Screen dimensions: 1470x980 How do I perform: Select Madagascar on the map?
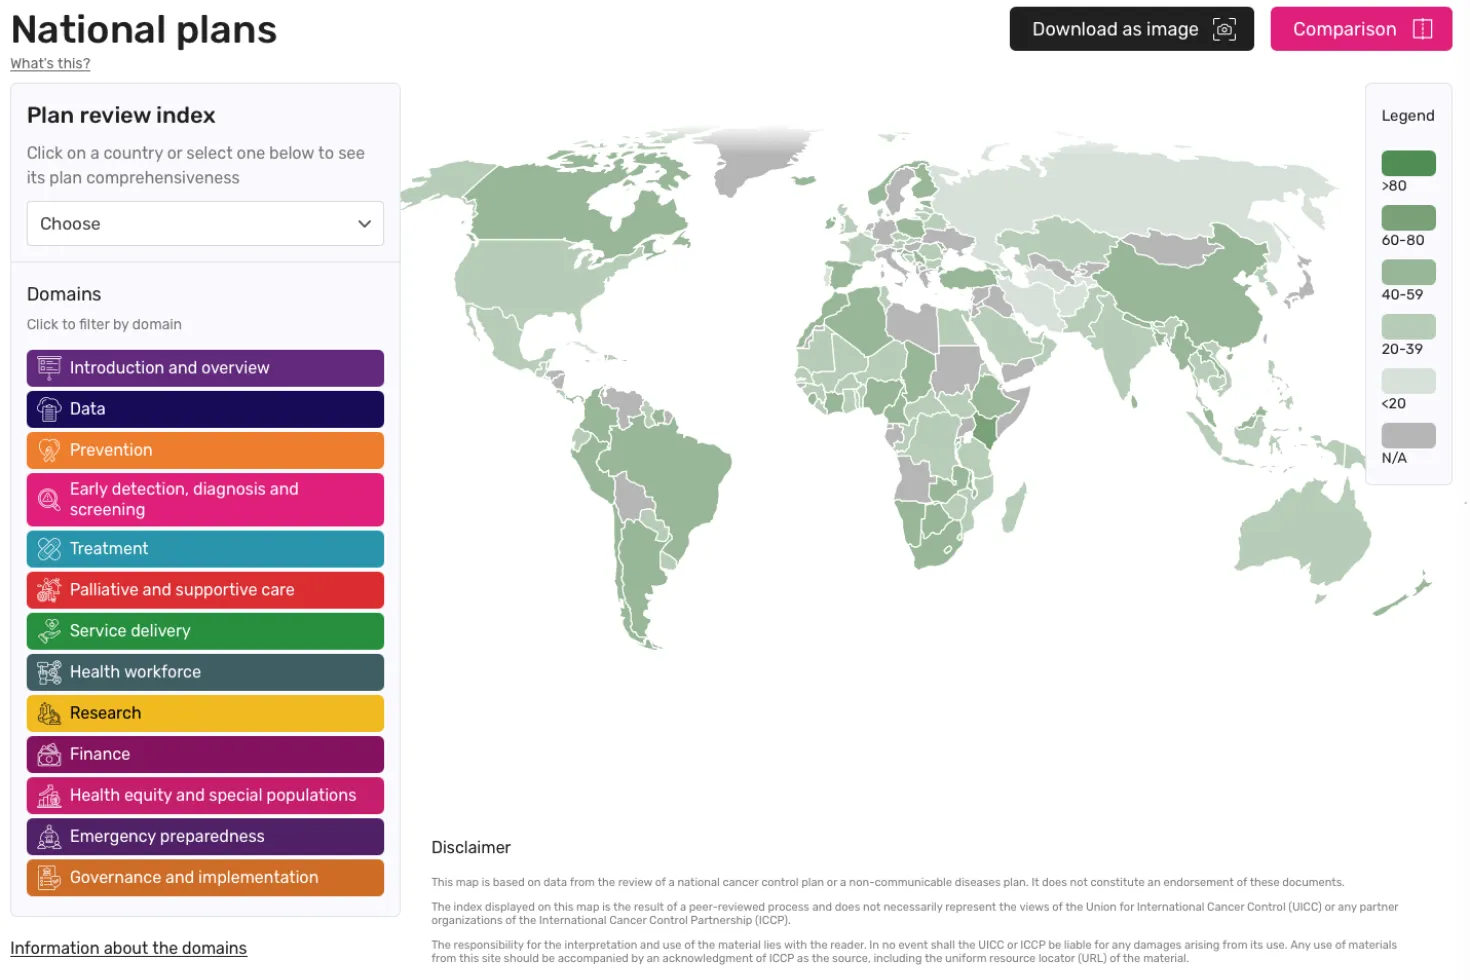coord(1013,508)
